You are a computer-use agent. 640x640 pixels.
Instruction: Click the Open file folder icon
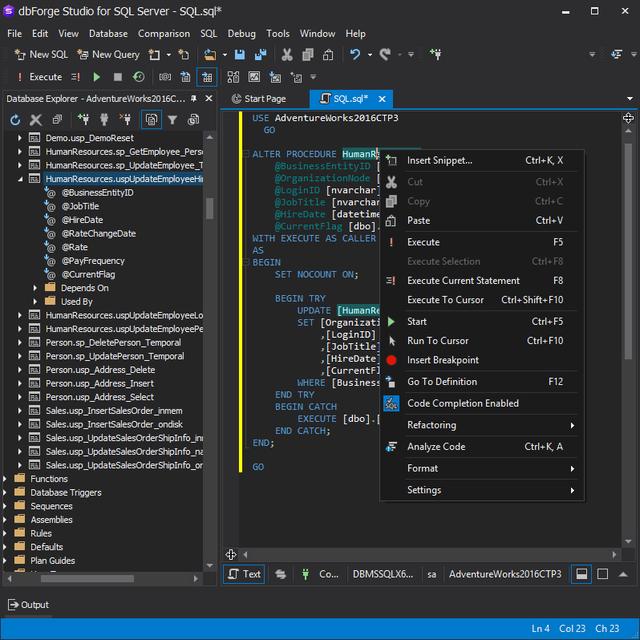point(210,54)
